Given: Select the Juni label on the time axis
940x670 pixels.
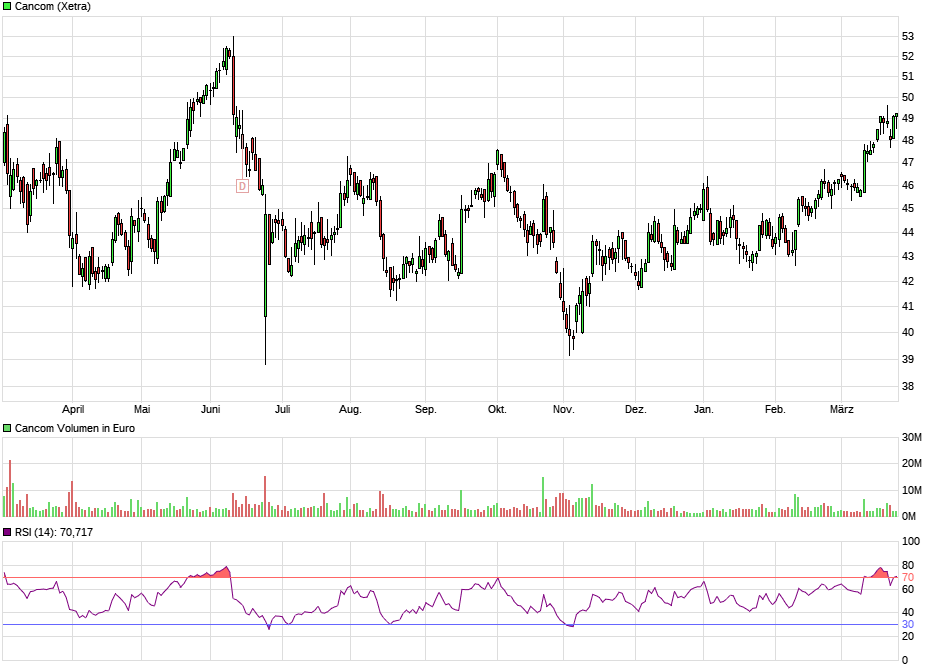Looking at the screenshot, I should point(211,408).
